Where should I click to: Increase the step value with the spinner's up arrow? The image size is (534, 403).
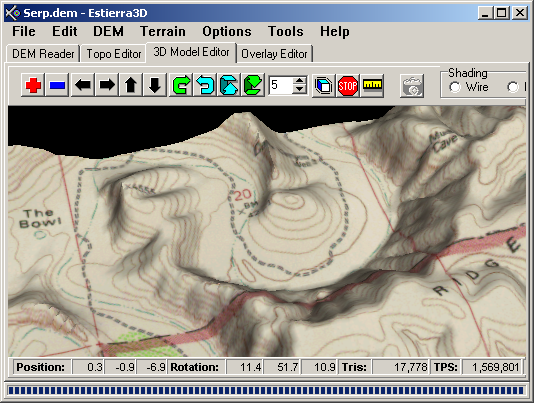[x=299, y=81]
